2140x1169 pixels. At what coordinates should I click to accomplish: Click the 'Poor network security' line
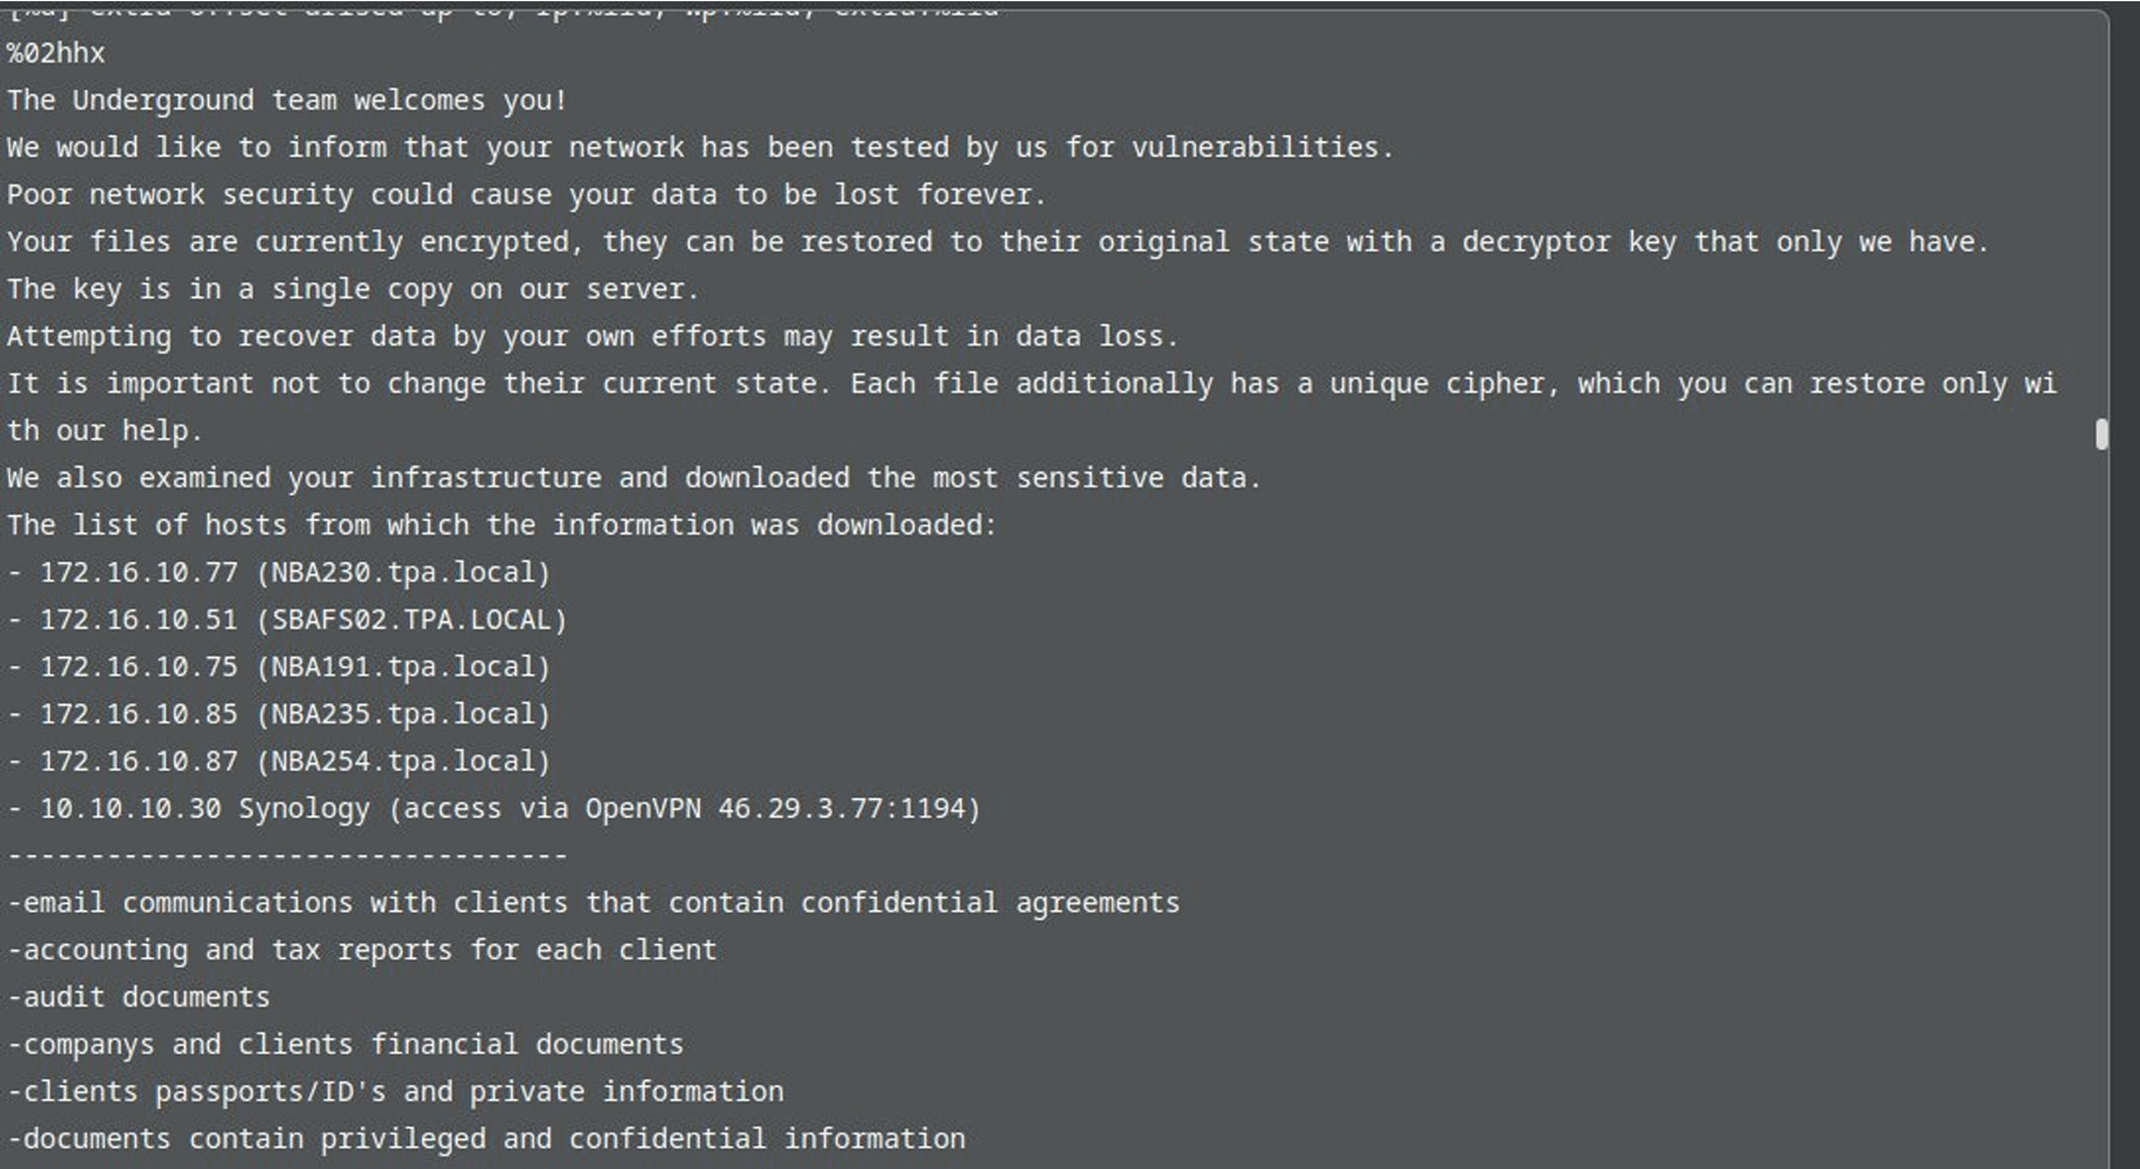pyautogui.click(x=526, y=195)
